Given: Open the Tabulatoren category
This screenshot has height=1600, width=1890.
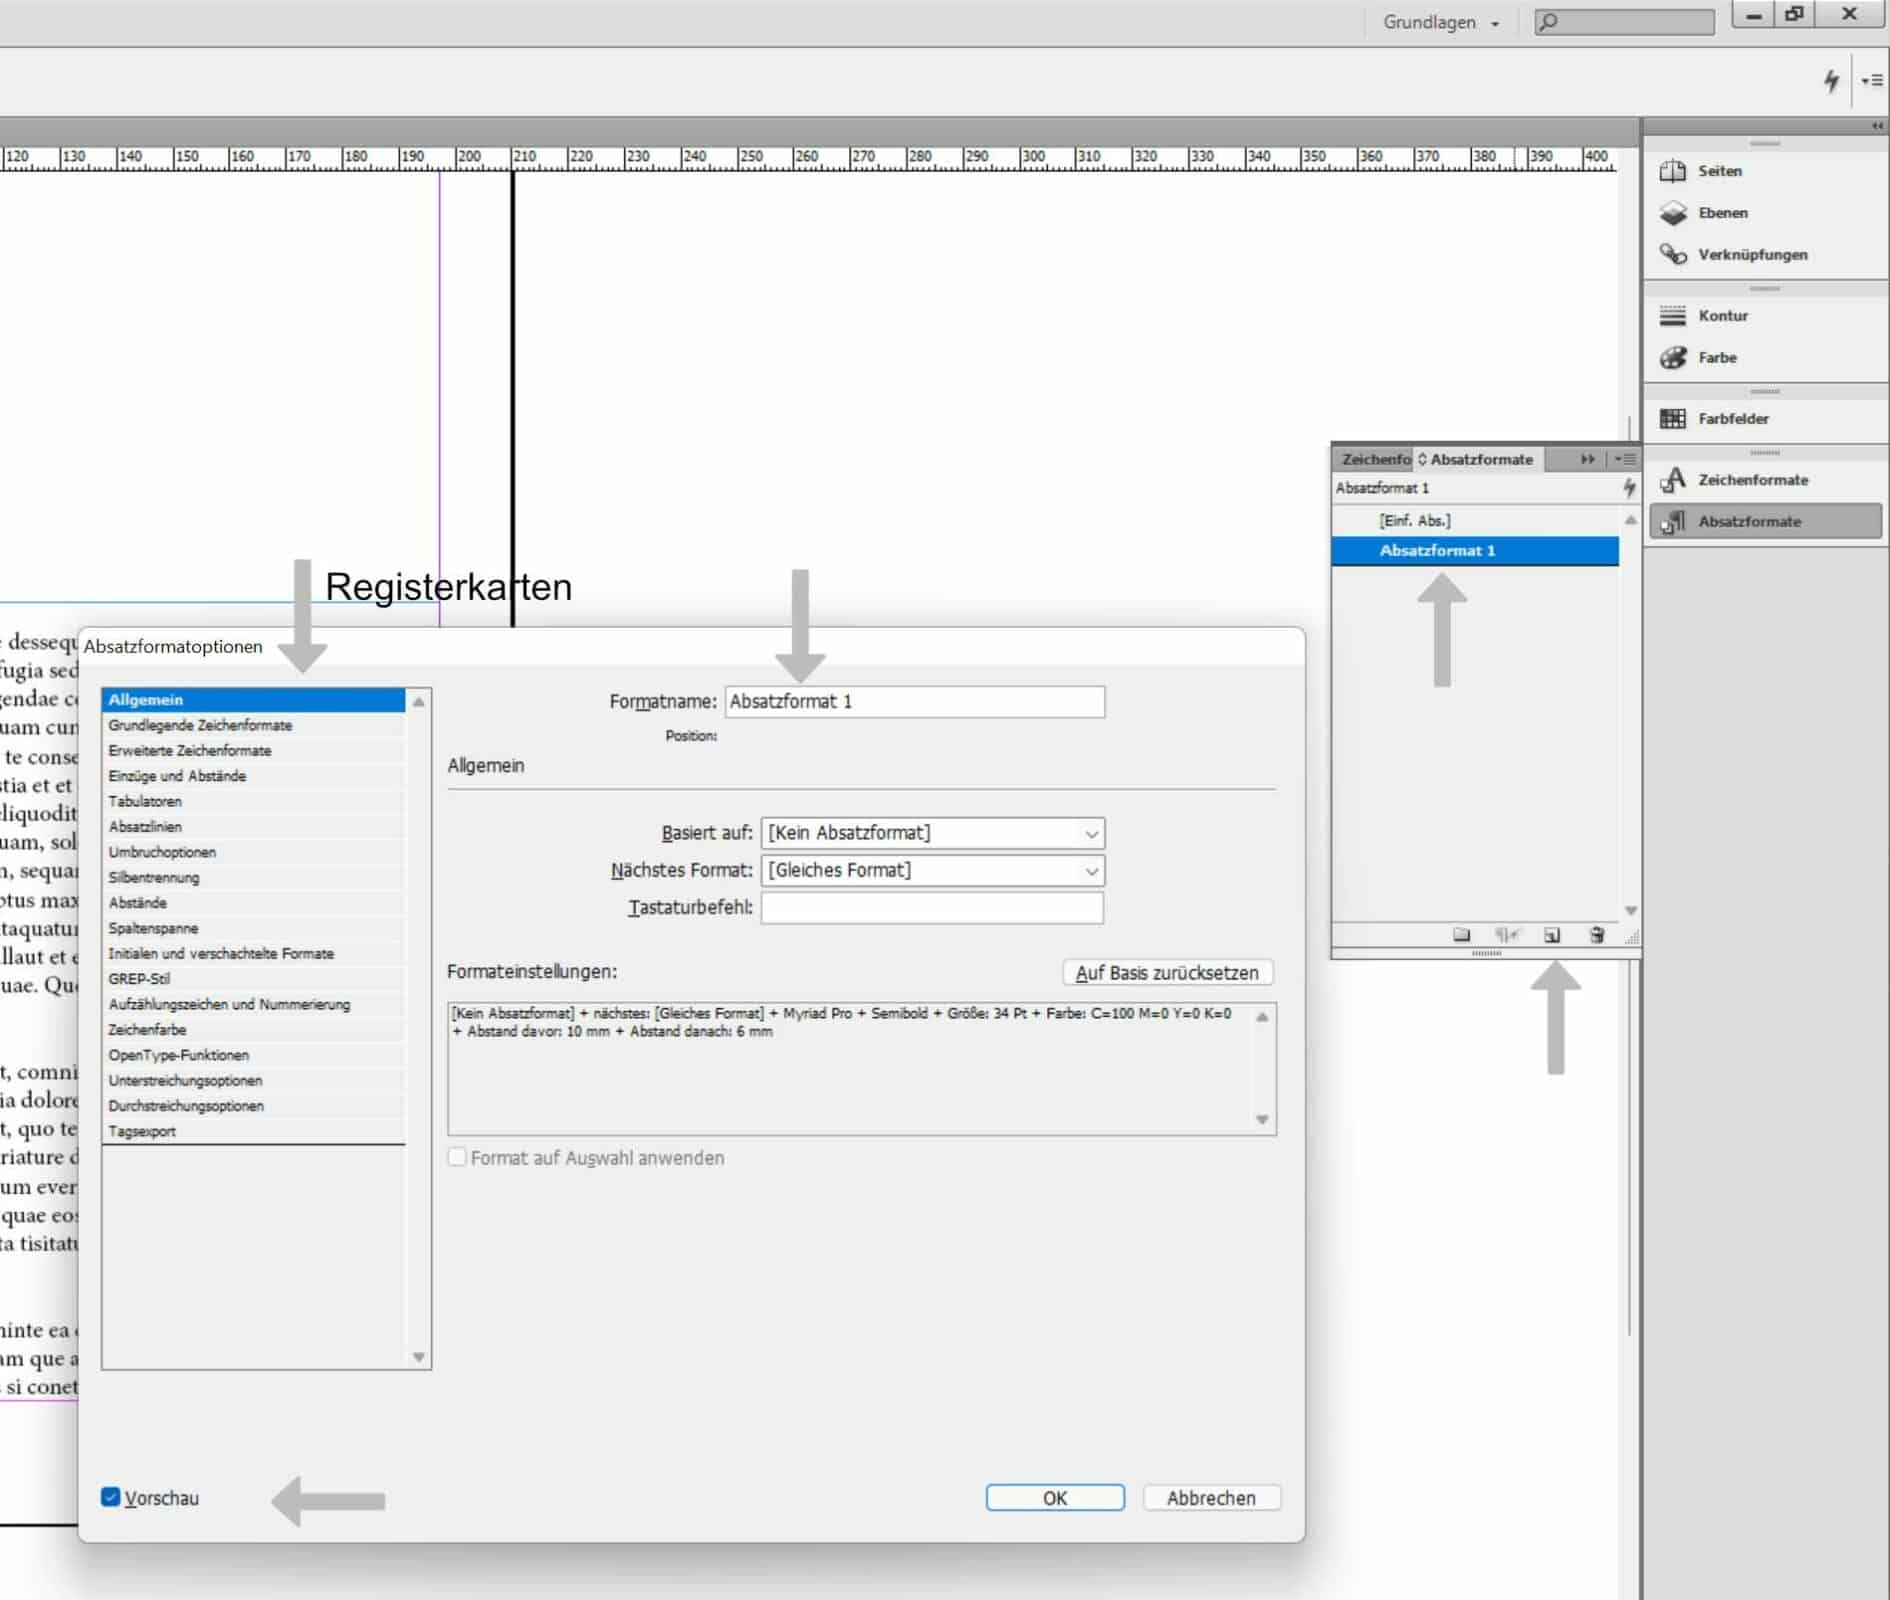Looking at the screenshot, I should [x=253, y=801].
